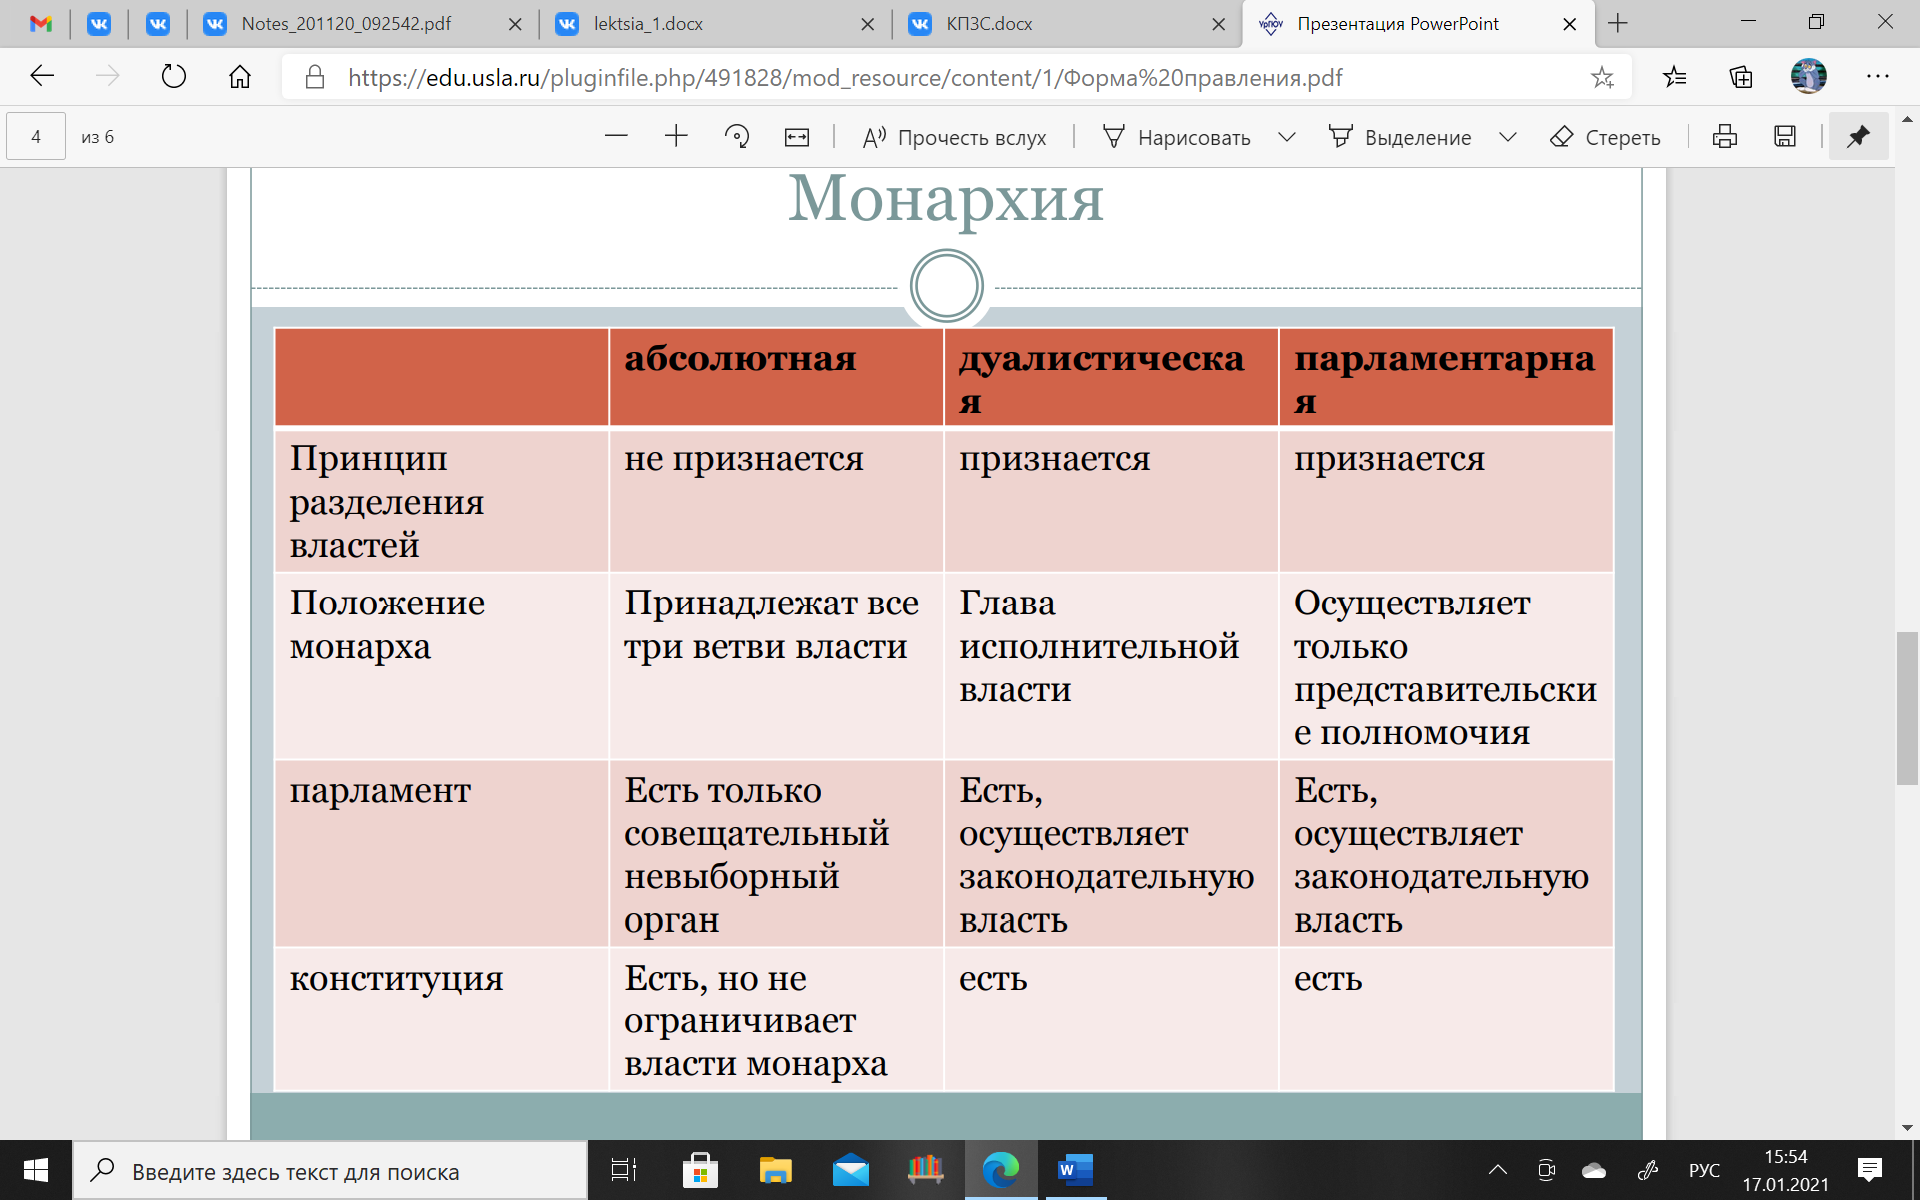Click the Edge browser taskbar icon
Viewport: 1920px width, 1200px height.
point(1000,1170)
